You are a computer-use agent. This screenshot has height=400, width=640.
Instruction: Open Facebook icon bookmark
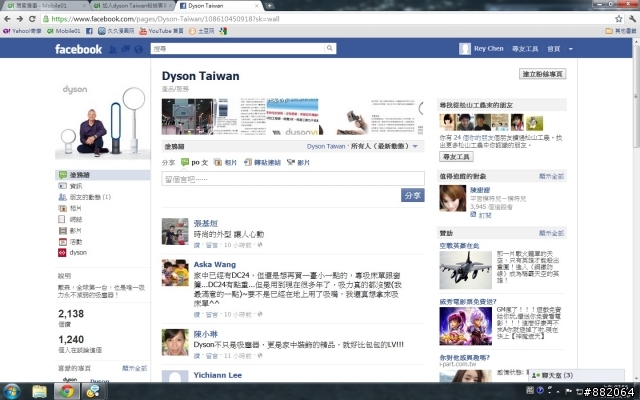89,31
